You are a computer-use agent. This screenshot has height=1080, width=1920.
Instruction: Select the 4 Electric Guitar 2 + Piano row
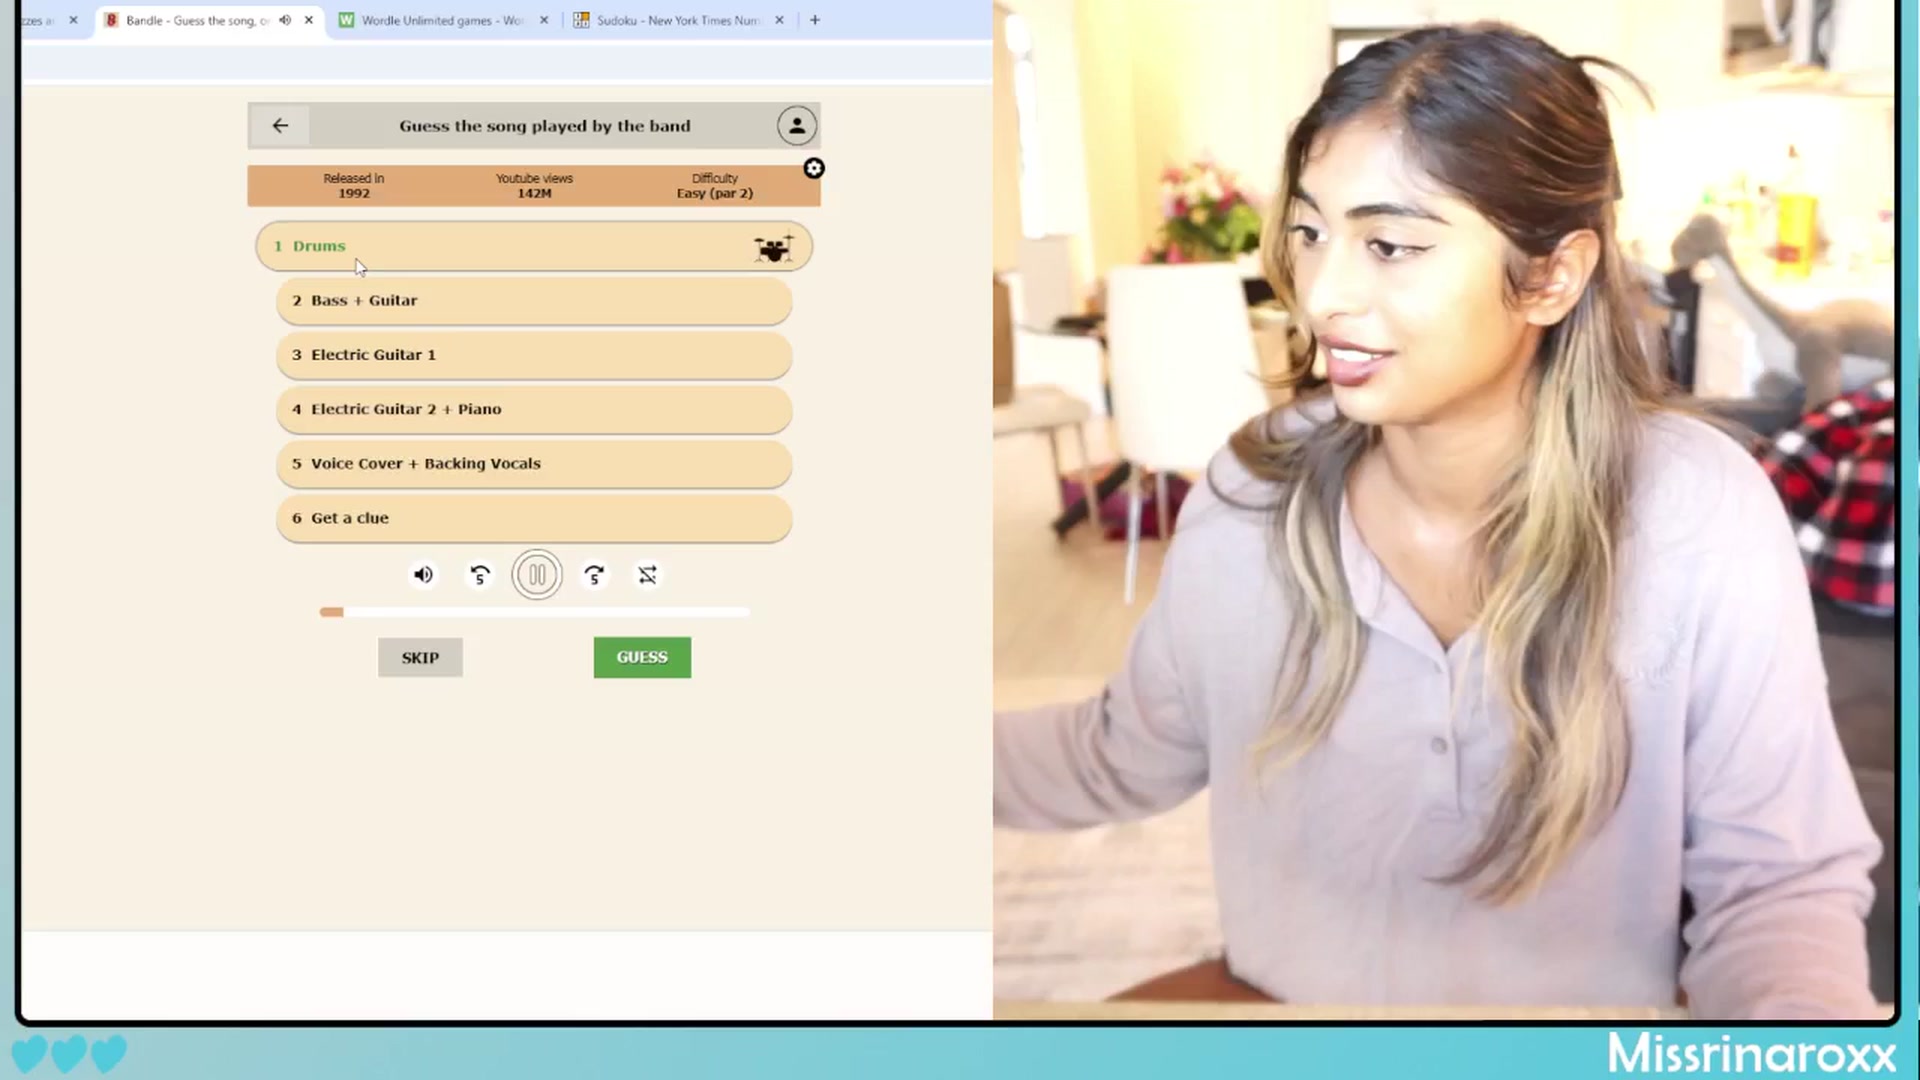click(x=534, y=410)
